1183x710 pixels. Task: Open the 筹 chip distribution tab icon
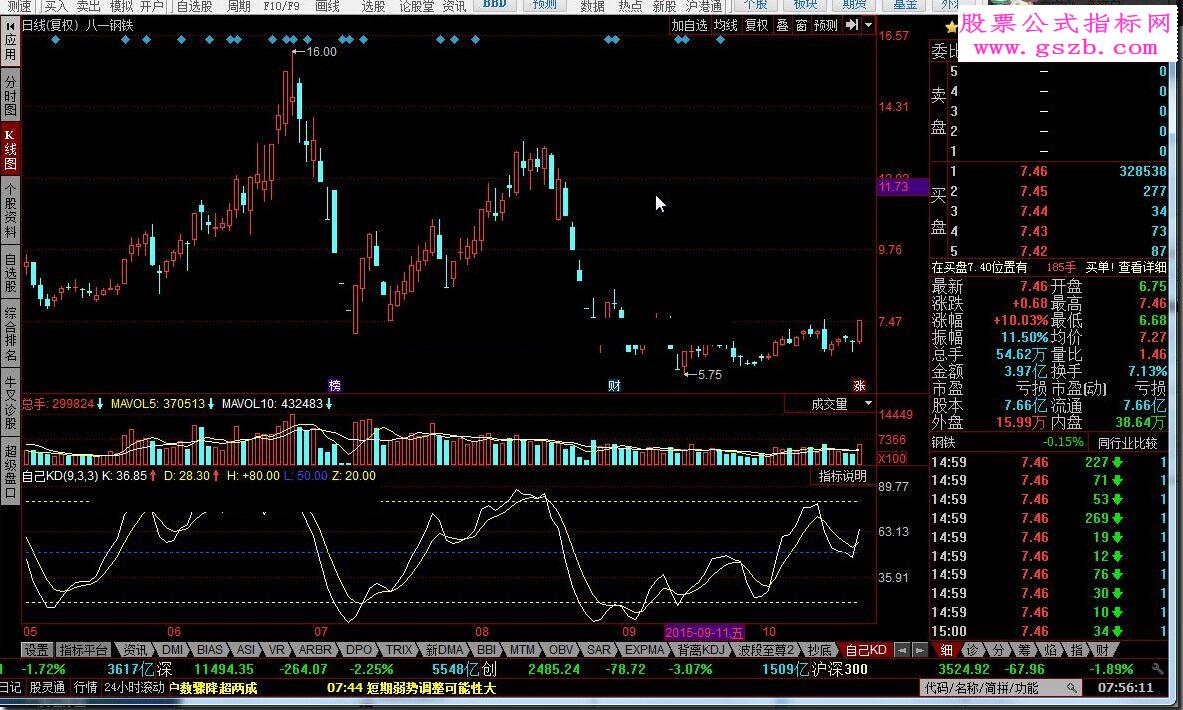(x=1025, y=650)
